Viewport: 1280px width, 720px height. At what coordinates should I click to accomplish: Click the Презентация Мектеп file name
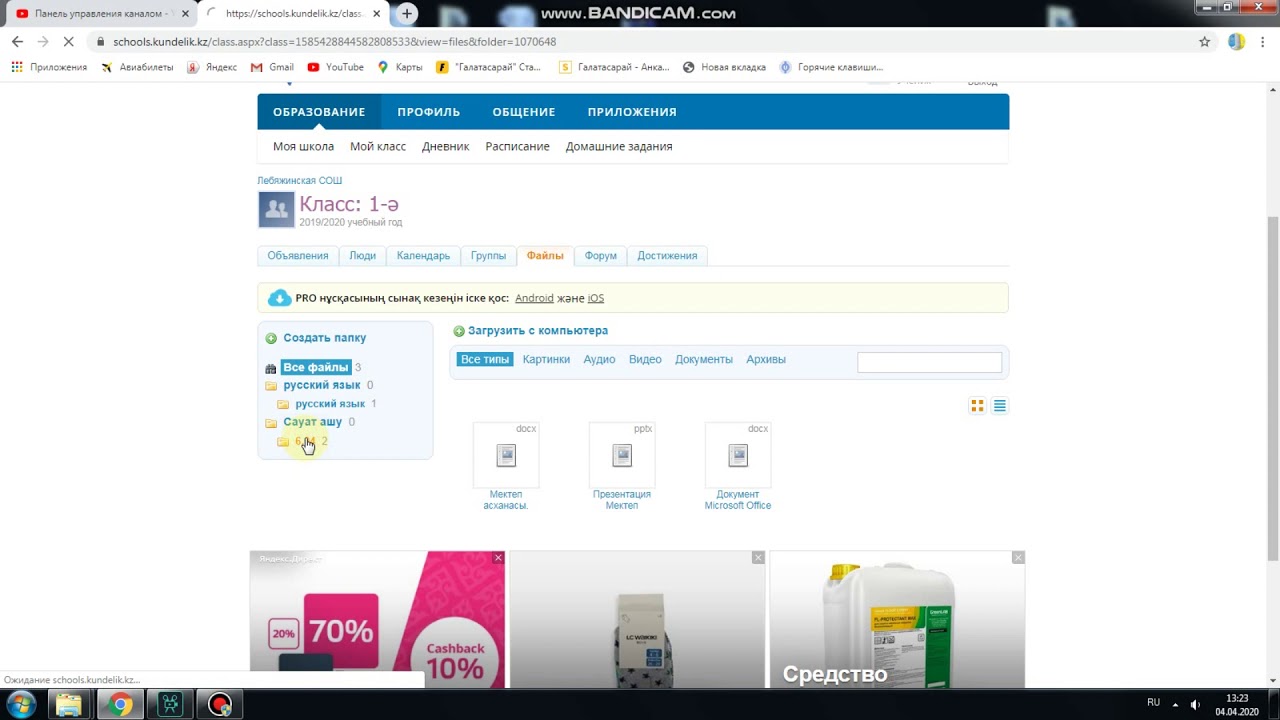click(622, 500)
